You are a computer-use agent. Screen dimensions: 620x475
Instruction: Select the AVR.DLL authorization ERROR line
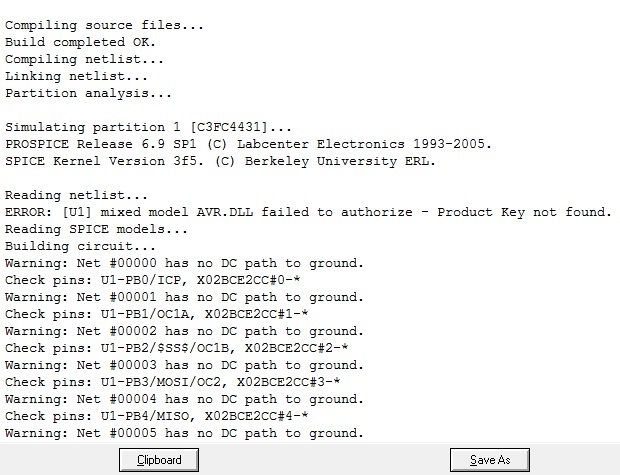(x=308, y=212)
